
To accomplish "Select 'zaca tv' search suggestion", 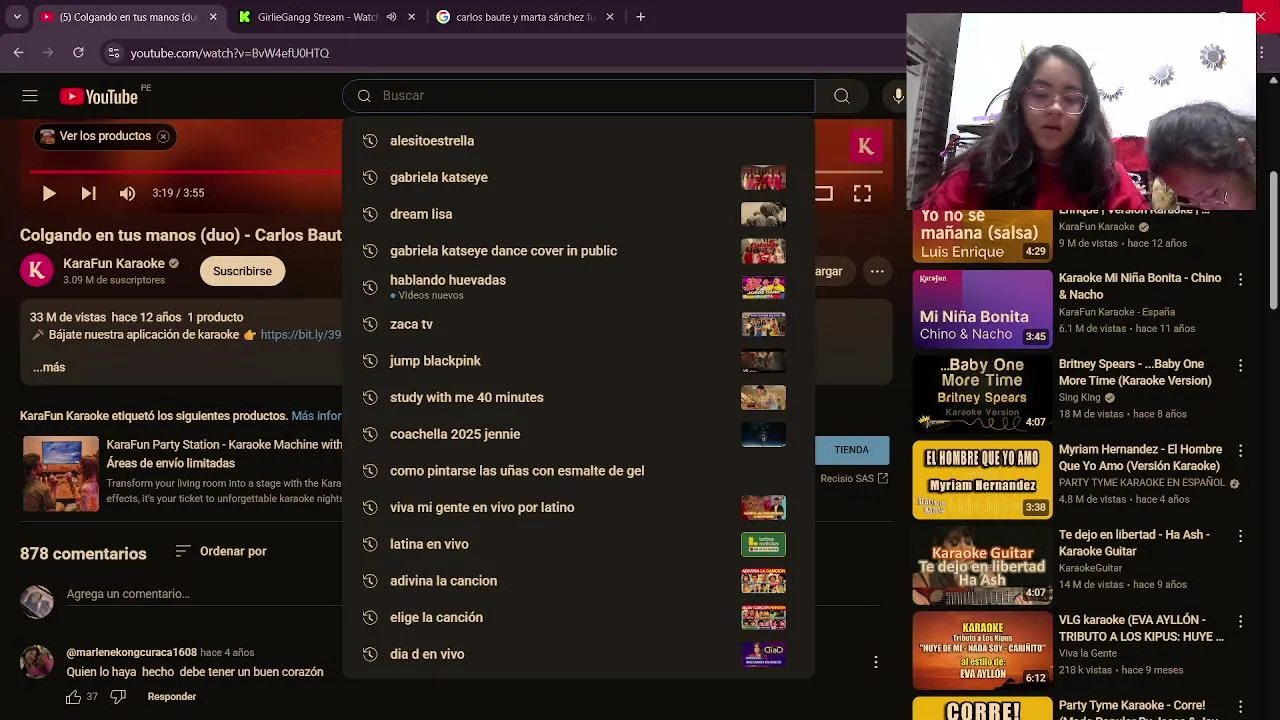I will coord(579,324).
